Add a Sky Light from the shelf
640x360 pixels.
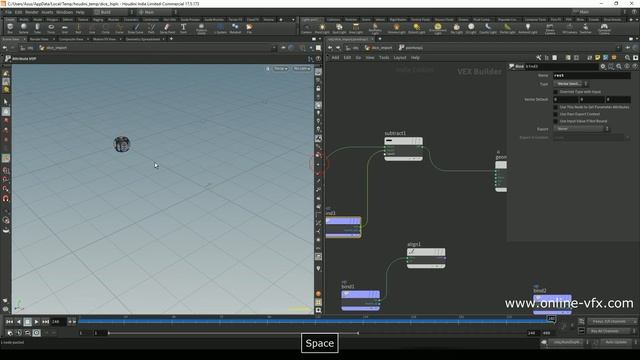[456, 28]
